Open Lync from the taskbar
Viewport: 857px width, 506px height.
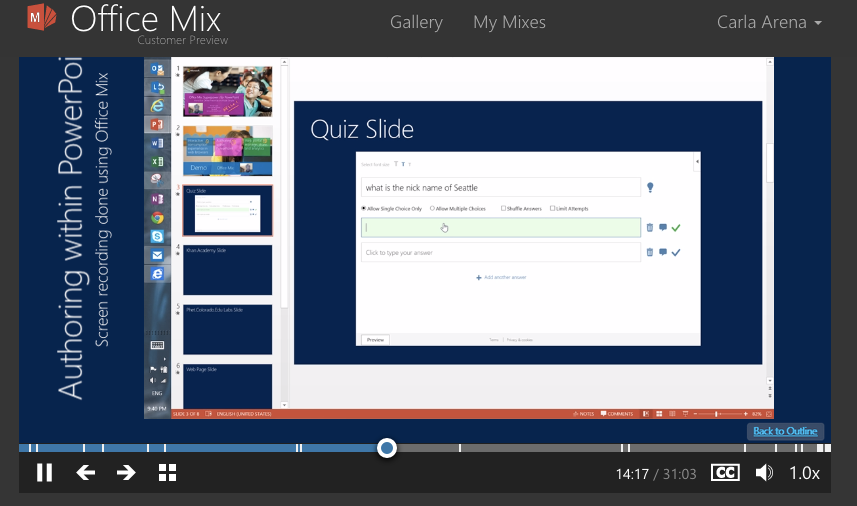157,87
